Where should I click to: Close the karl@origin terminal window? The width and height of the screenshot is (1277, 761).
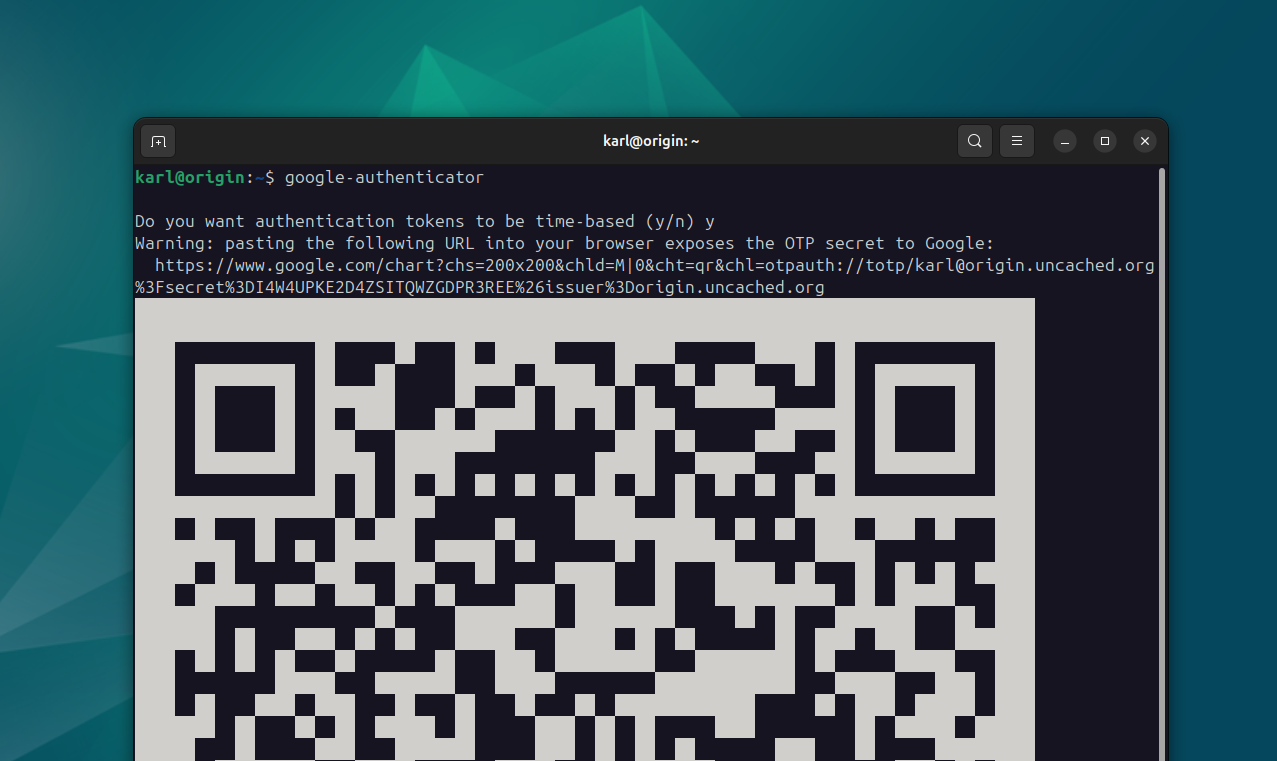coord(1146,141)
